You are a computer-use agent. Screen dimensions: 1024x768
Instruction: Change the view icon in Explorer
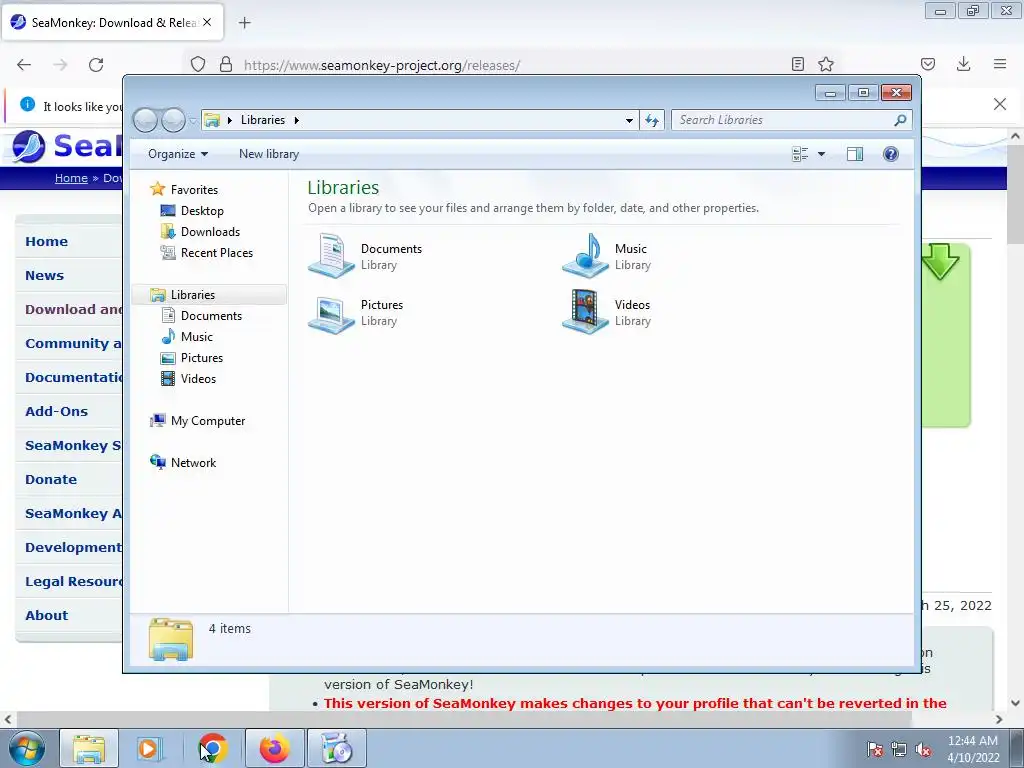coord(800,154)
